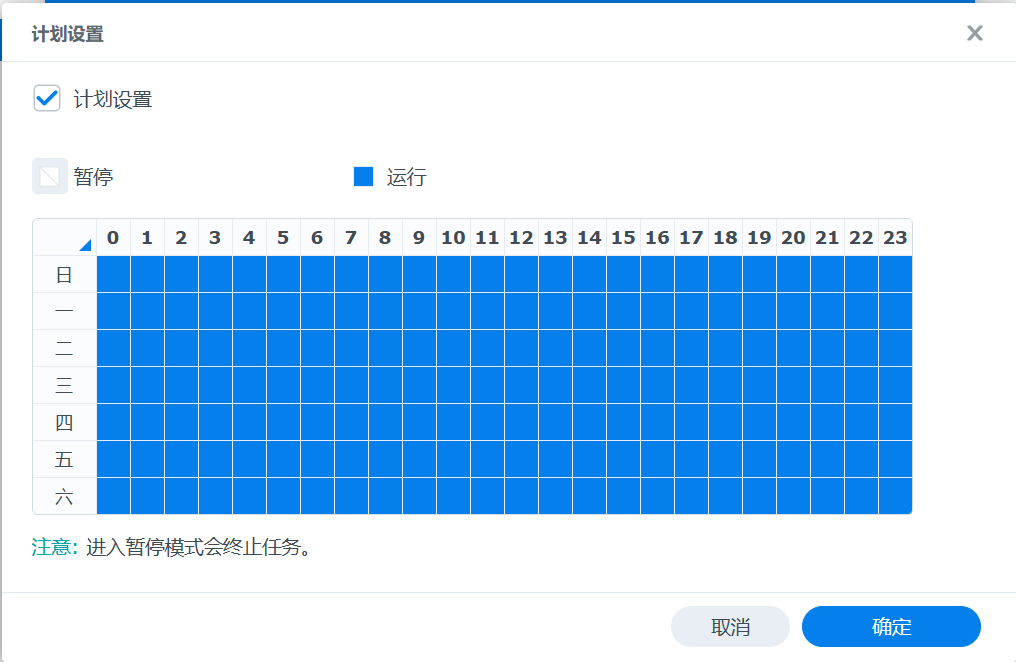Toggle the Sunday hour 0 grid cell
This screenshot has height=662, width=1016.
[x=113, y=274]
